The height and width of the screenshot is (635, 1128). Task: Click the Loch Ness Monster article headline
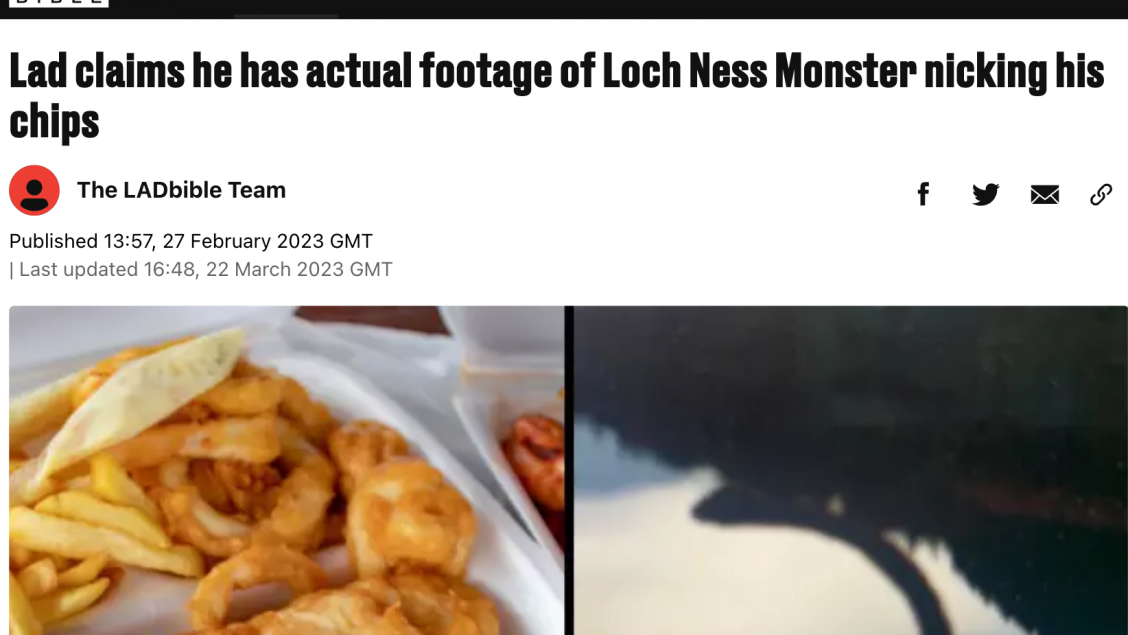tap(557, 96)
